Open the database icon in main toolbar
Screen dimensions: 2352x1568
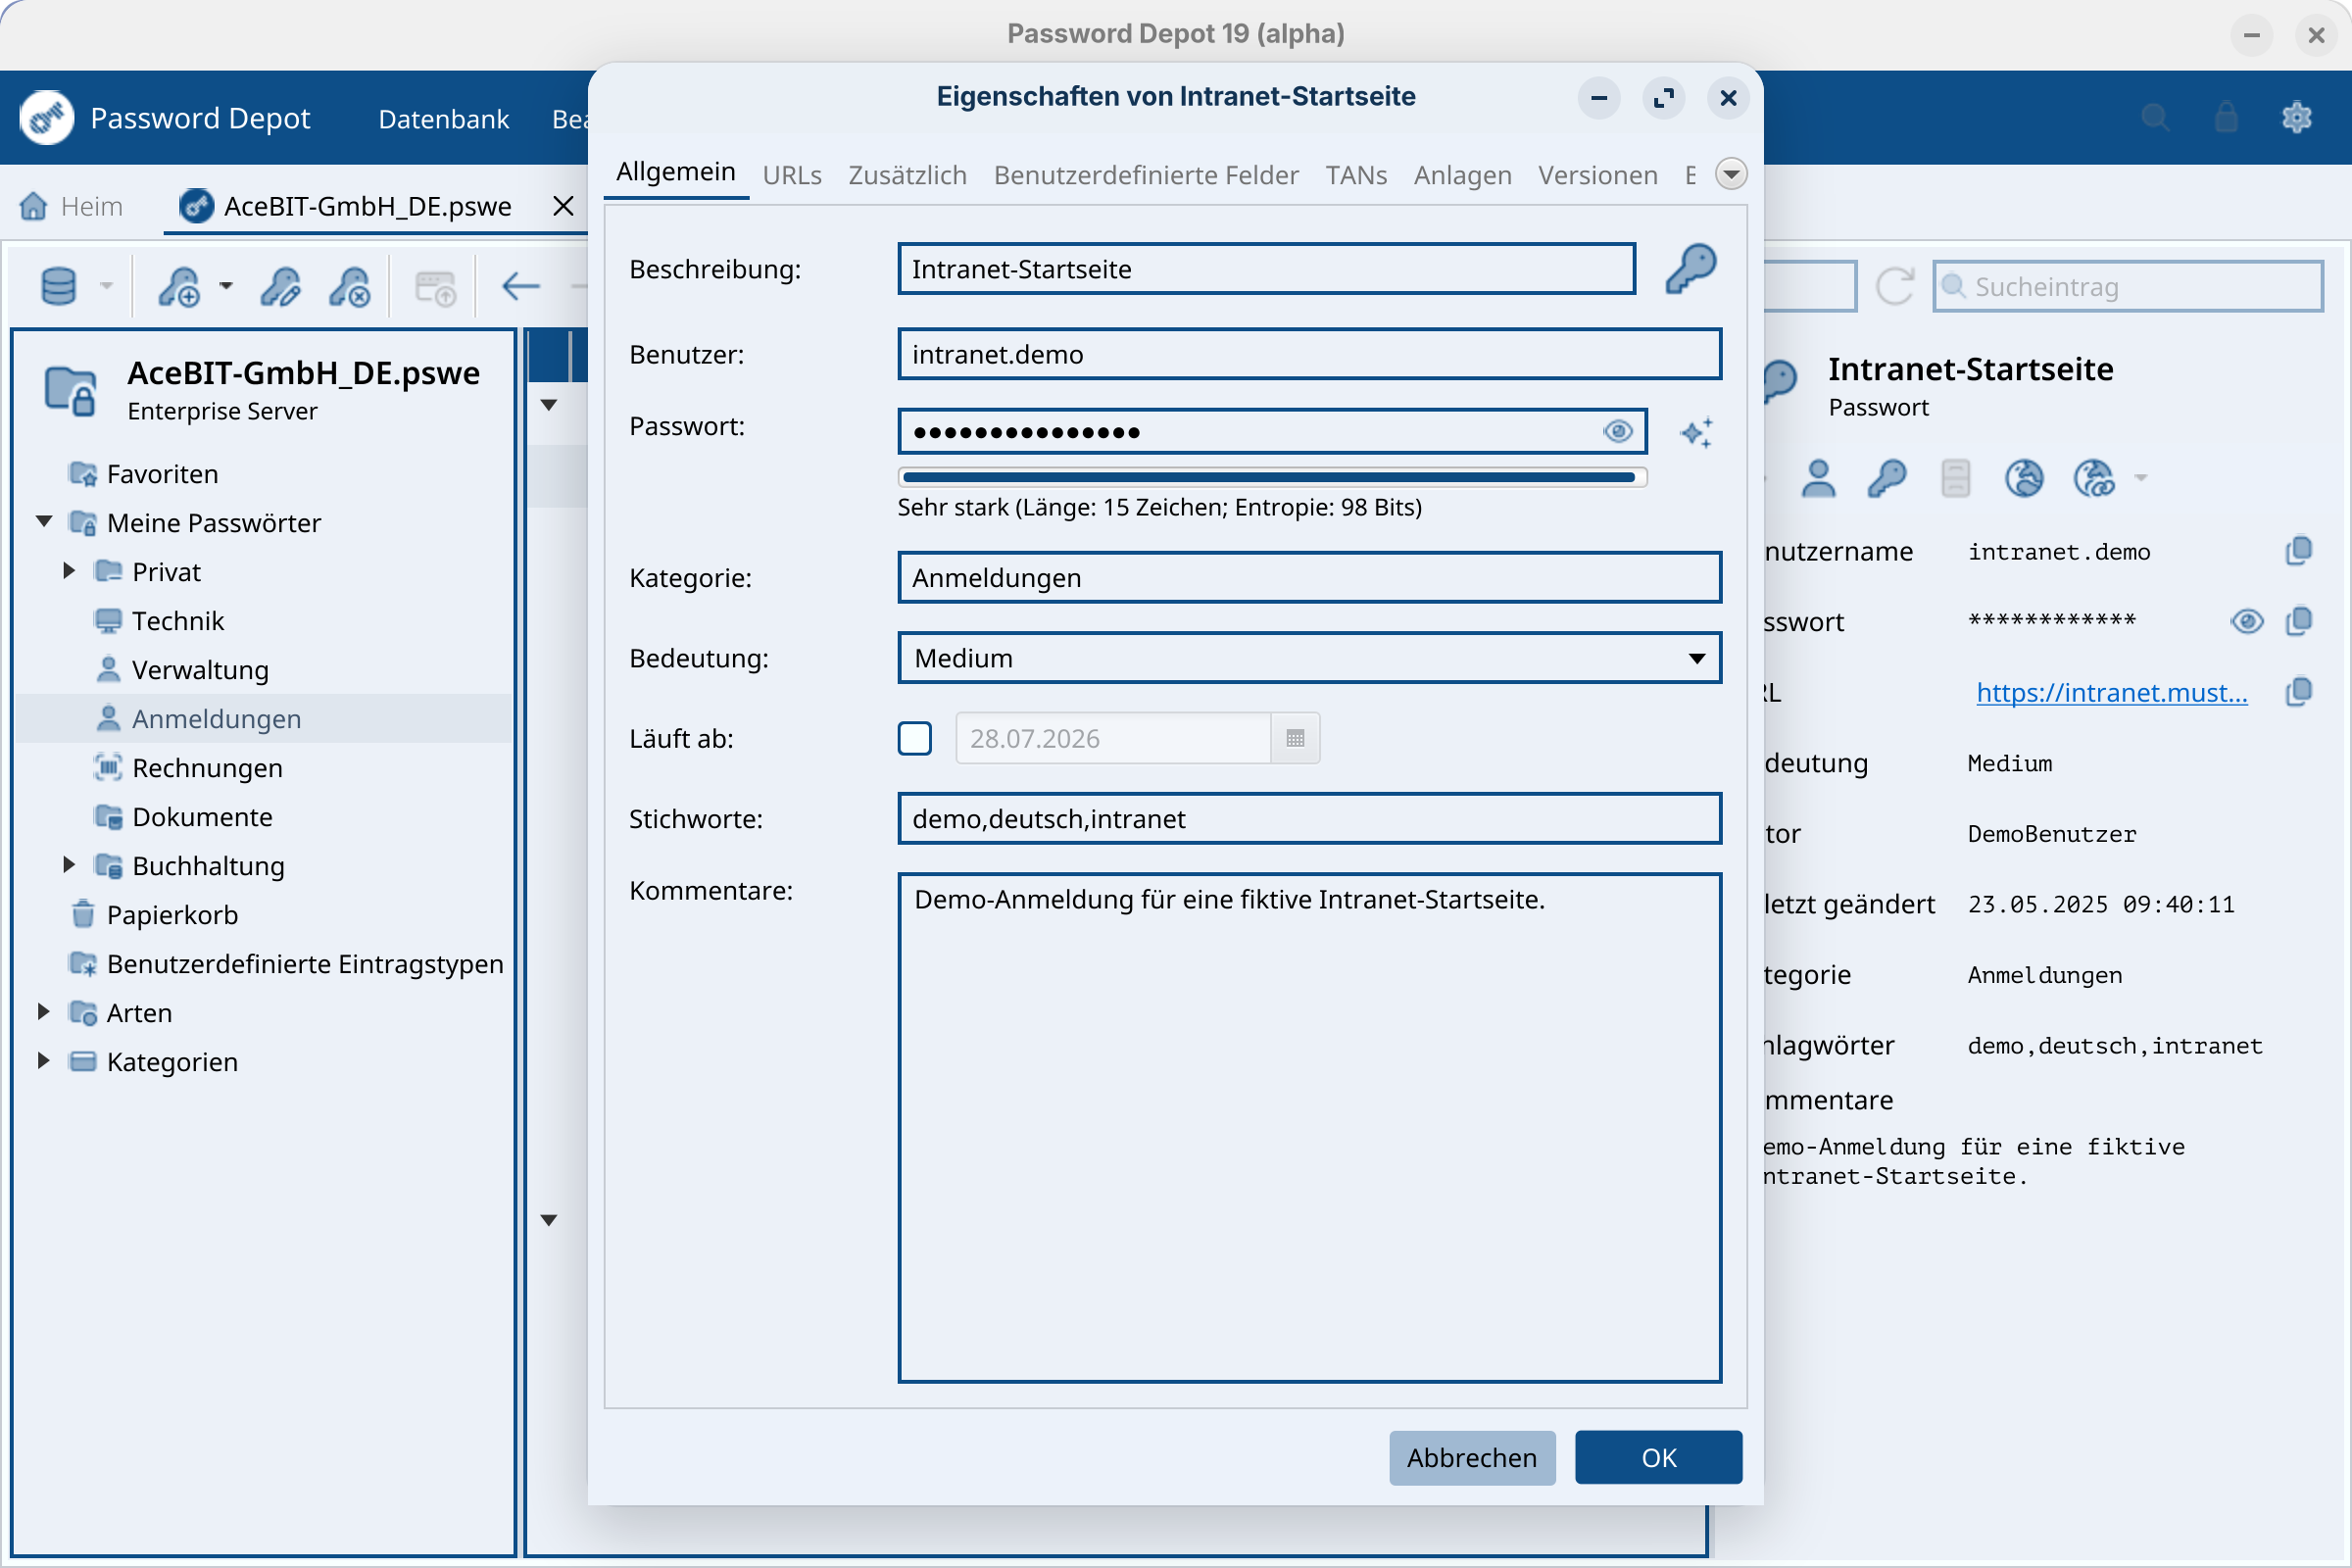(59, 286)
